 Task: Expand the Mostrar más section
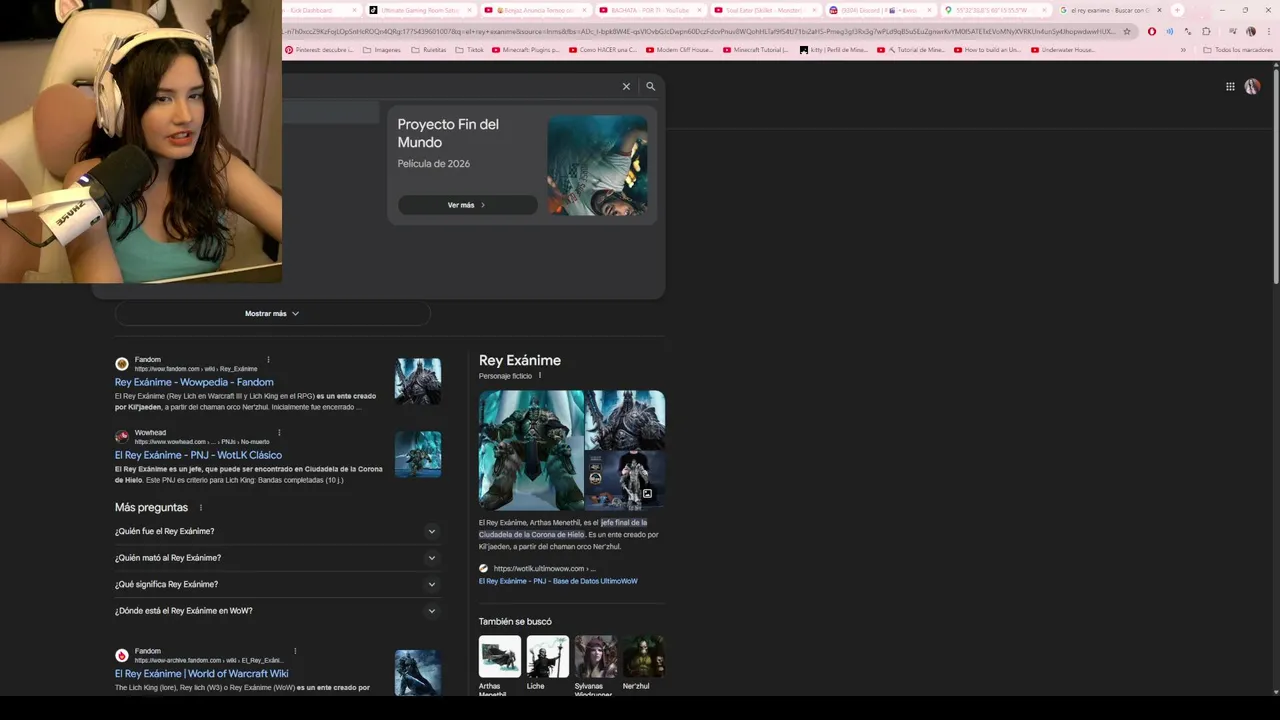pyautogui.click(x=272, y=314)
